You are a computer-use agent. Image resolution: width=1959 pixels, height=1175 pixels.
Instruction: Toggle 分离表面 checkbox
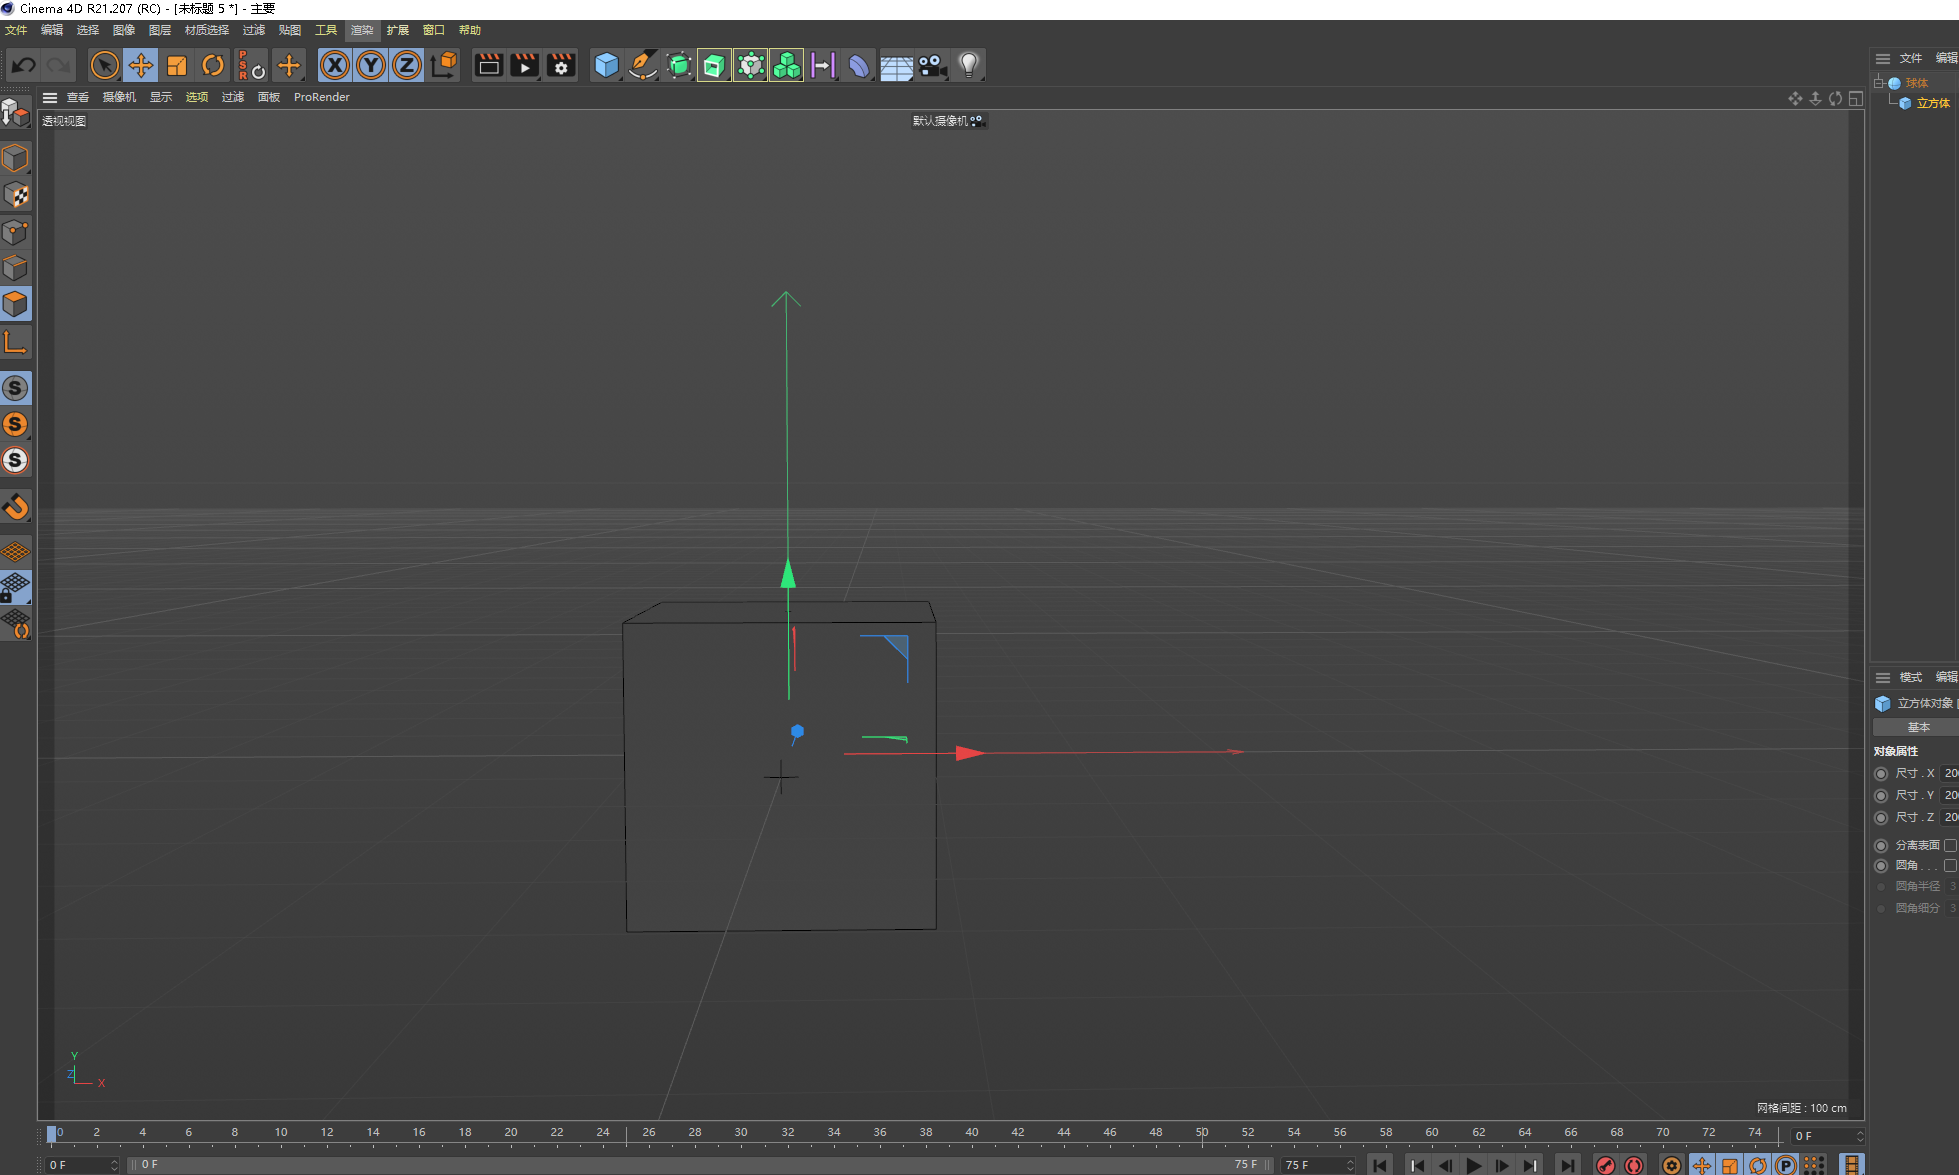(1950, 845)
